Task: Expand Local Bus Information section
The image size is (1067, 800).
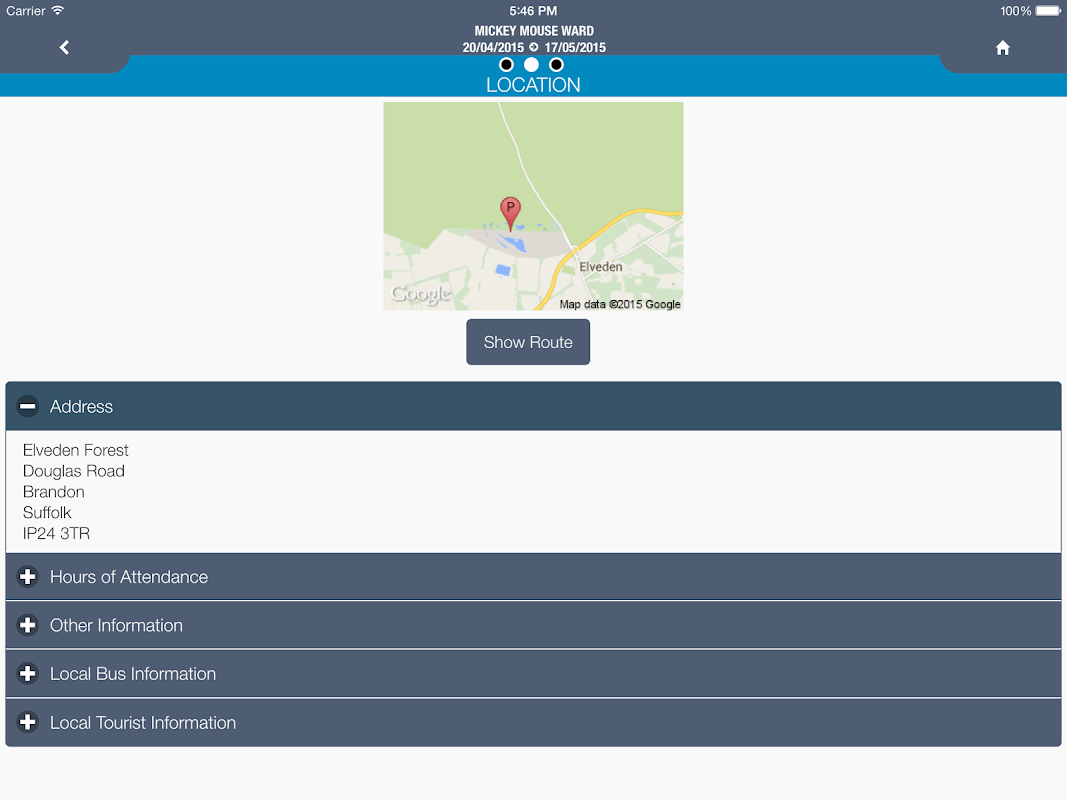Action: pyautogui.click(x=534, y=673)
